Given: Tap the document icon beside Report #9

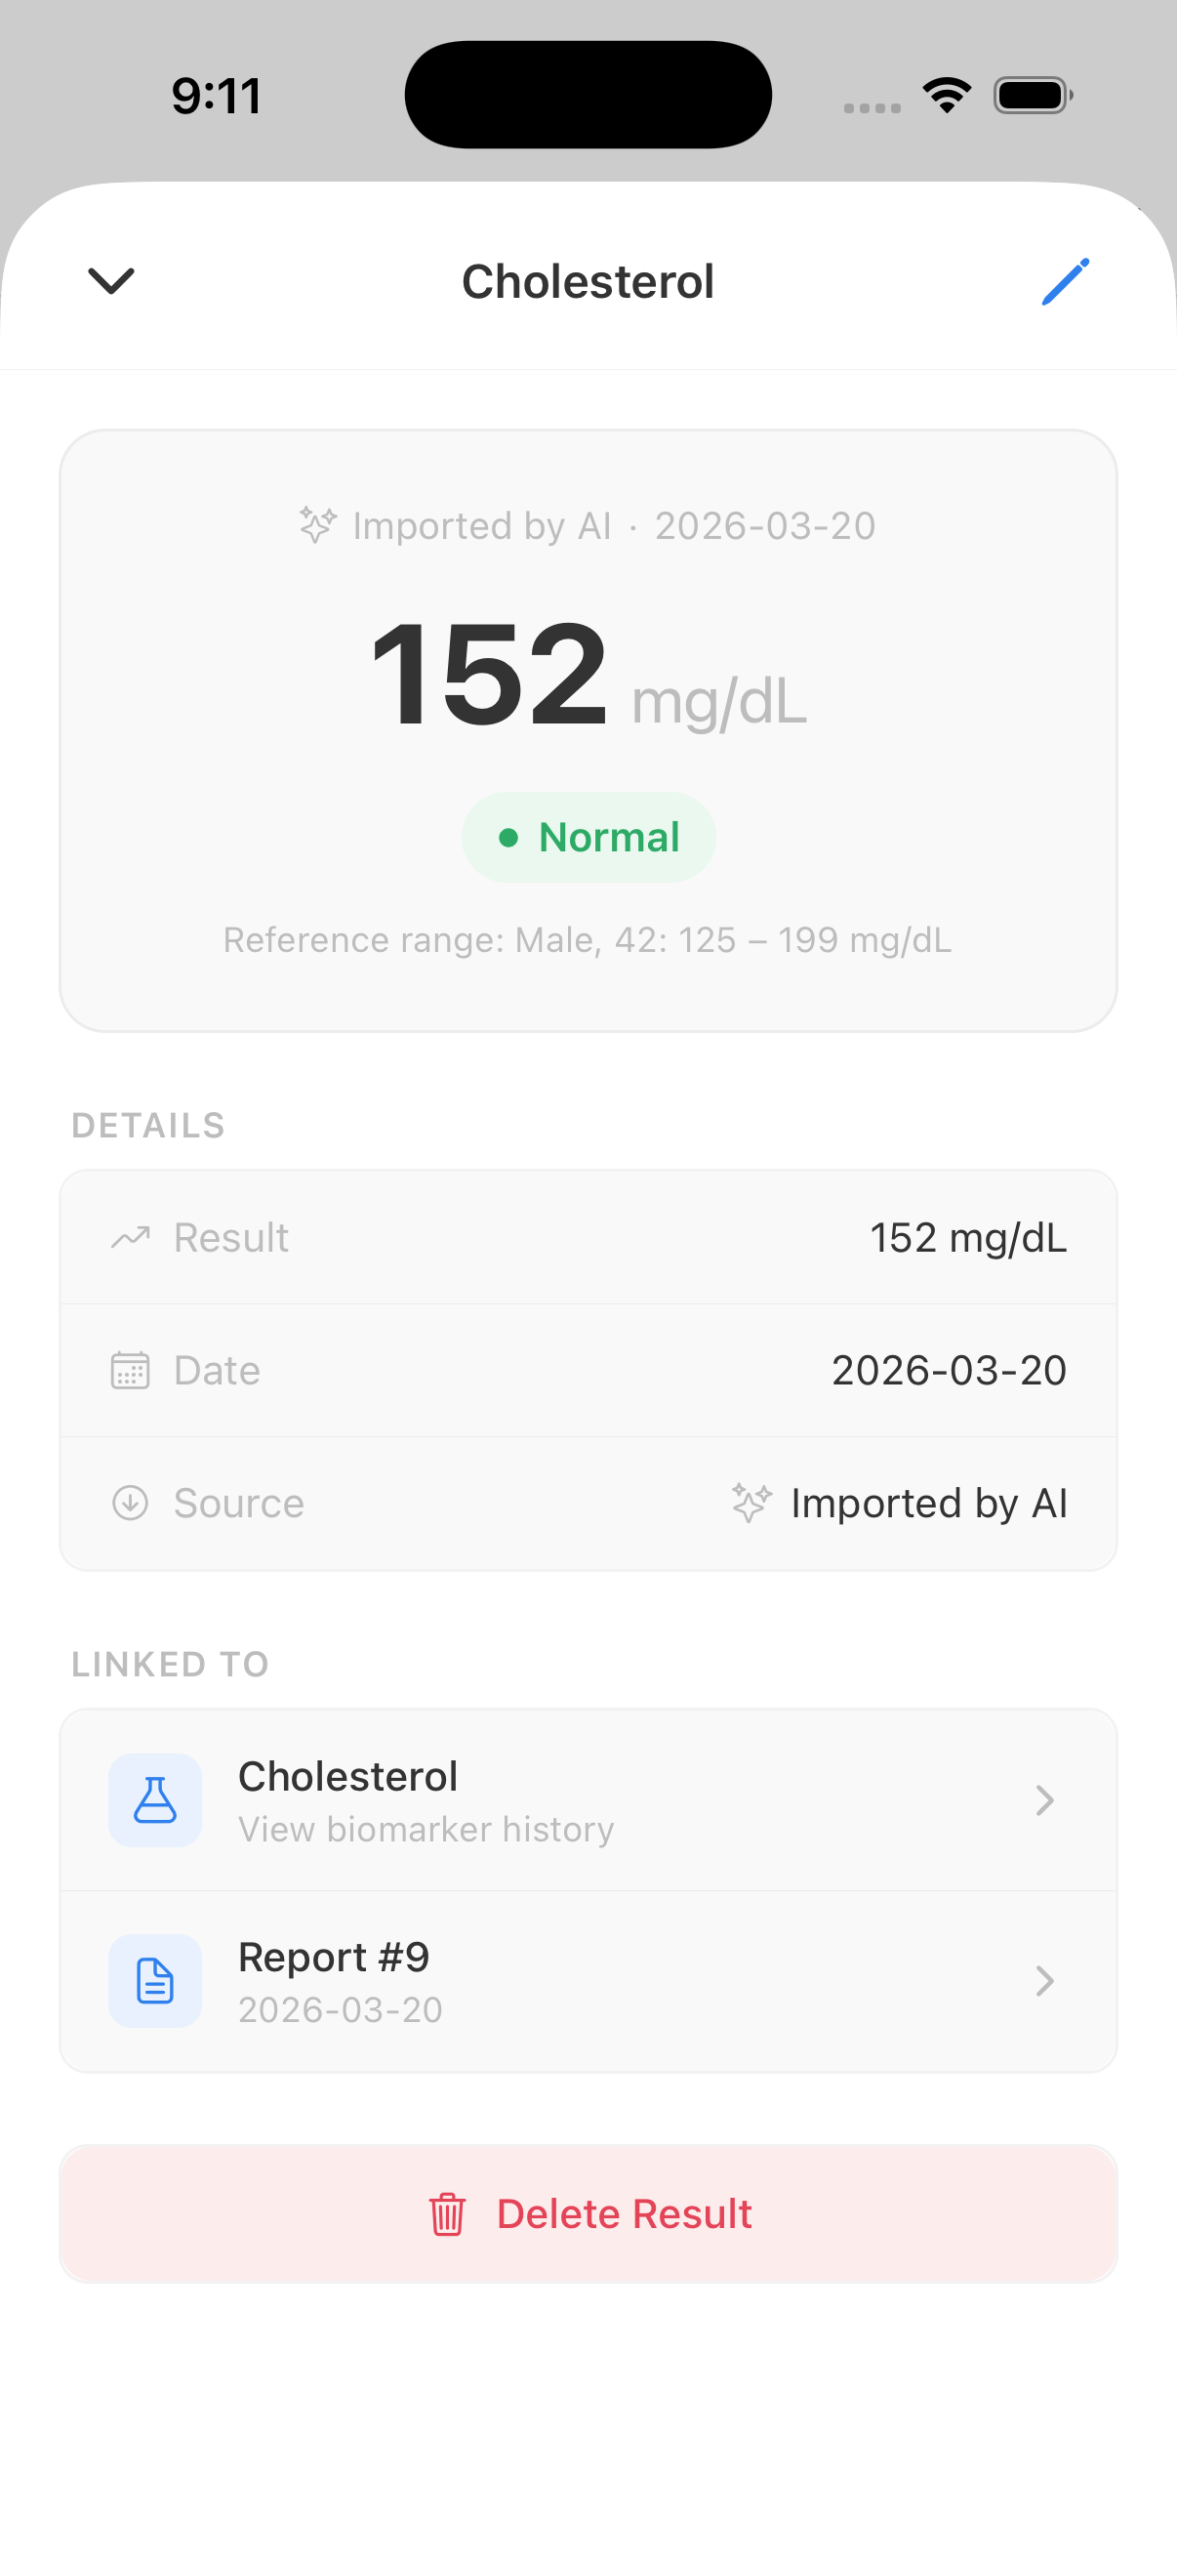Looking at the screenshot, I should (155, 1980).
